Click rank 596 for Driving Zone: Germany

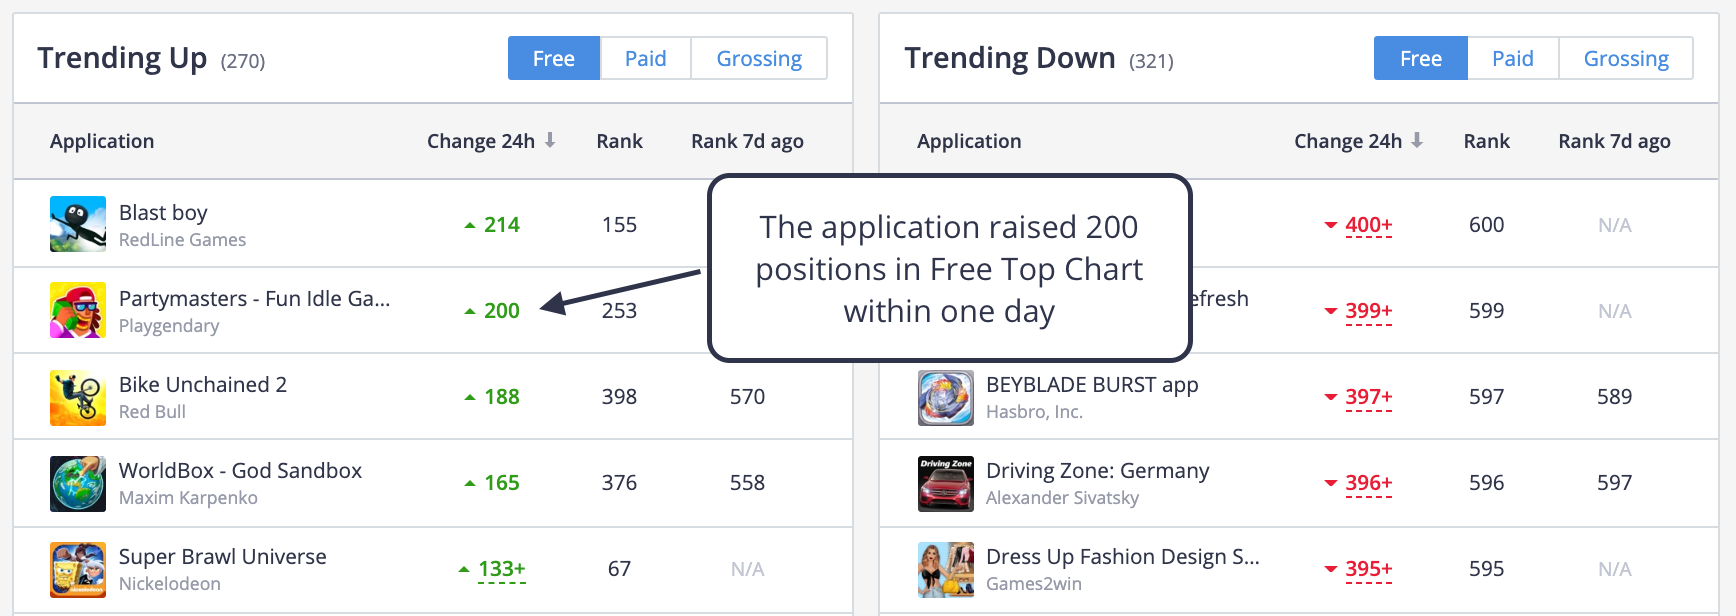[x=1486, y=483]
